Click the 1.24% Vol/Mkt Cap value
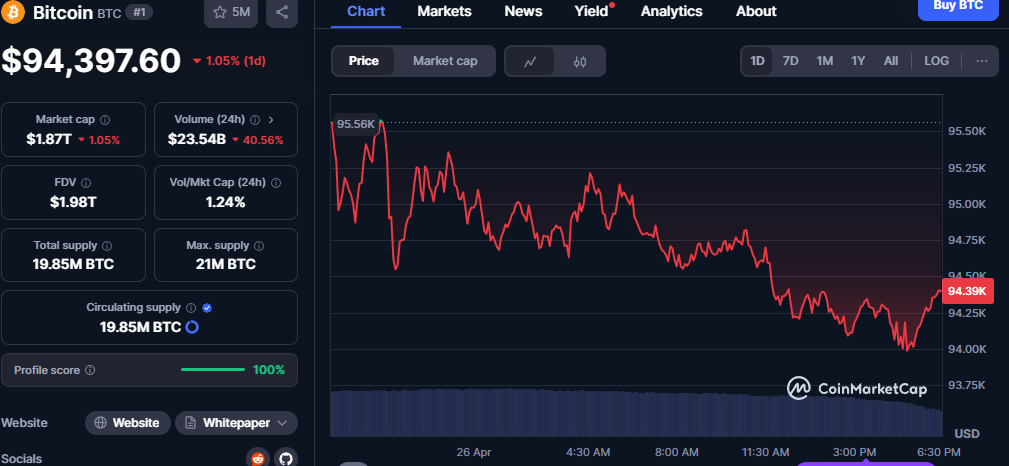Image resolution: width=1009 pixels, height=466 pixels. pos(225,202)
